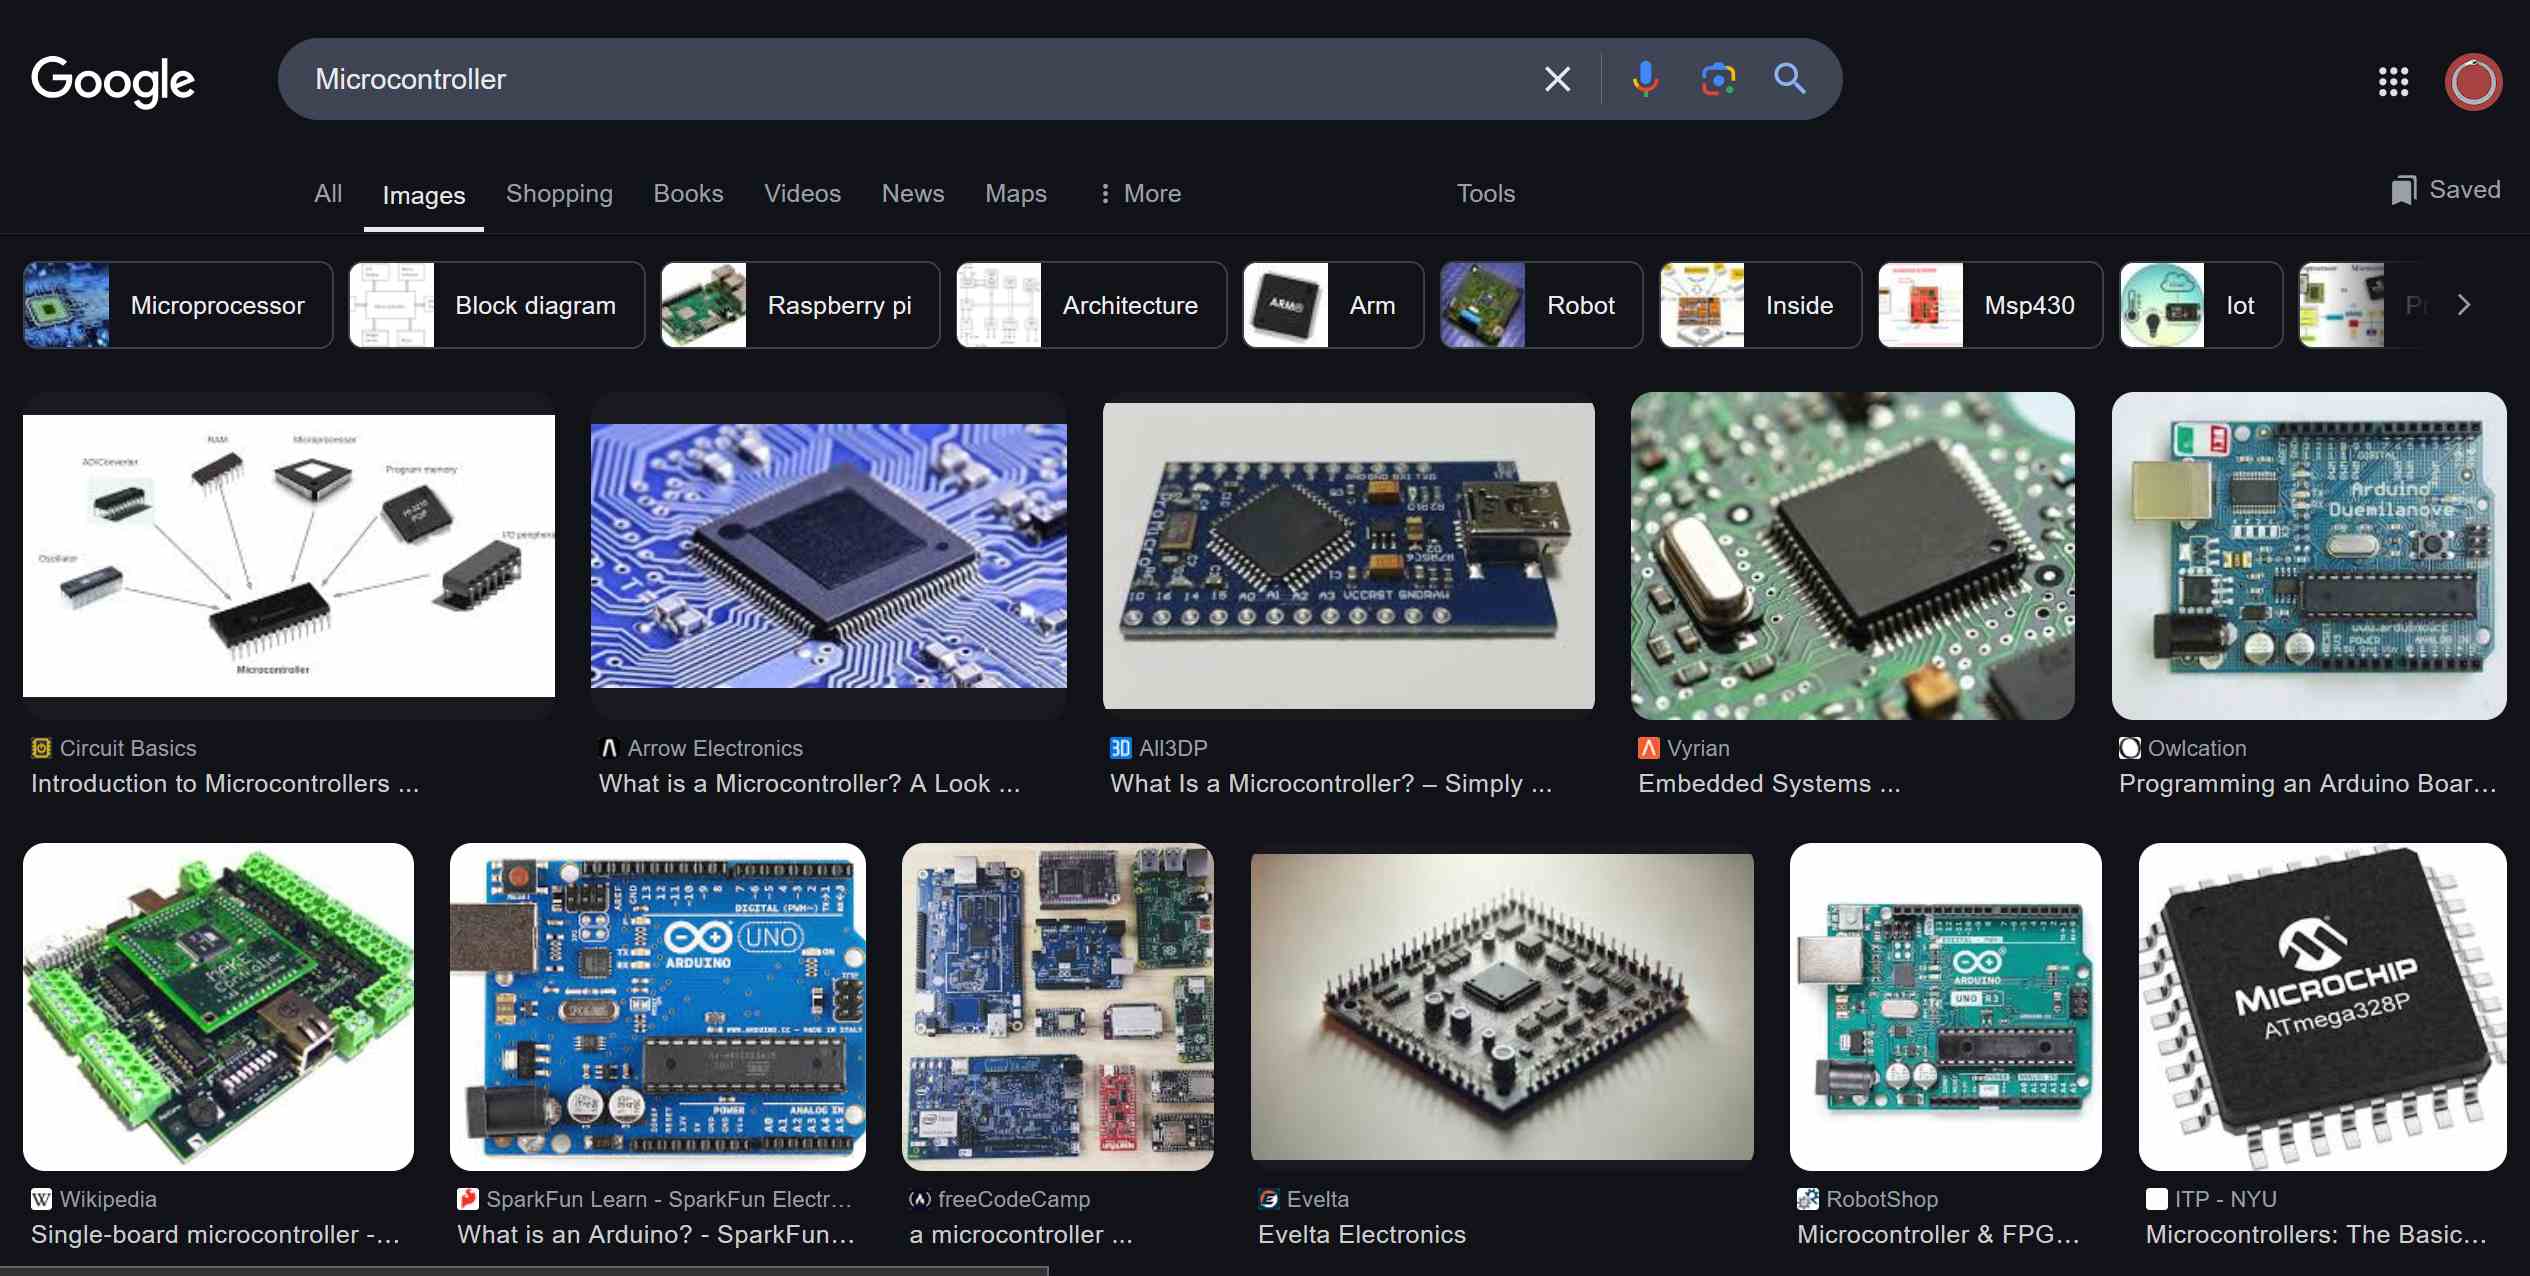Go to Google logo homepage

pyautogui.click(x=113, y=81)
